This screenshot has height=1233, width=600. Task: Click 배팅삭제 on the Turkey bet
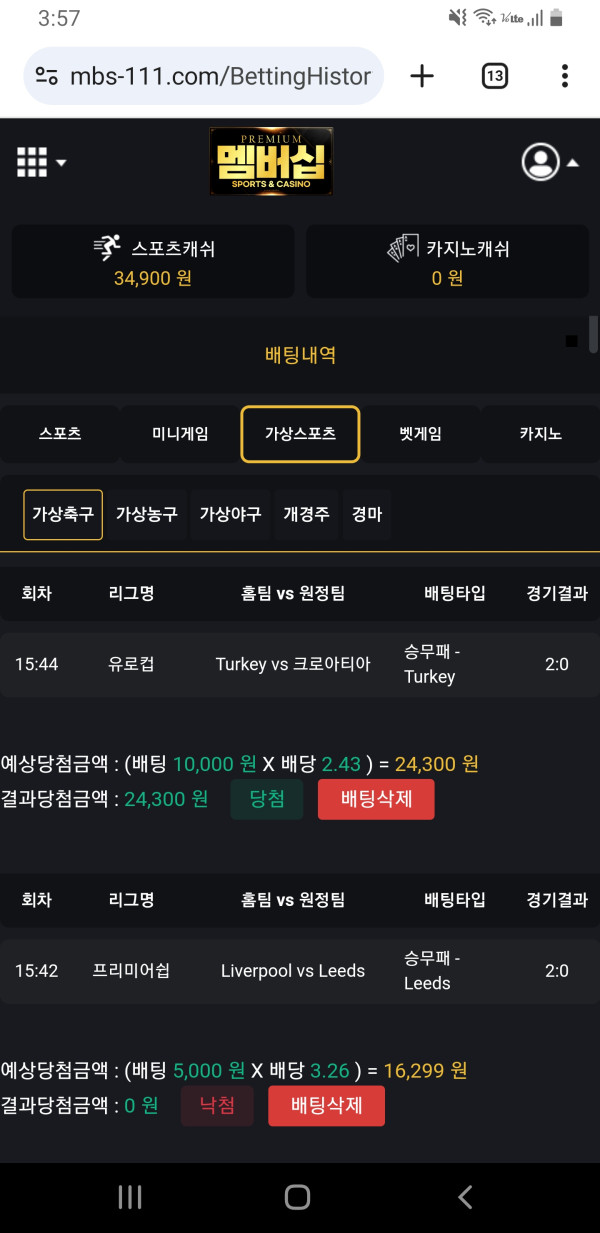point(376,799)
